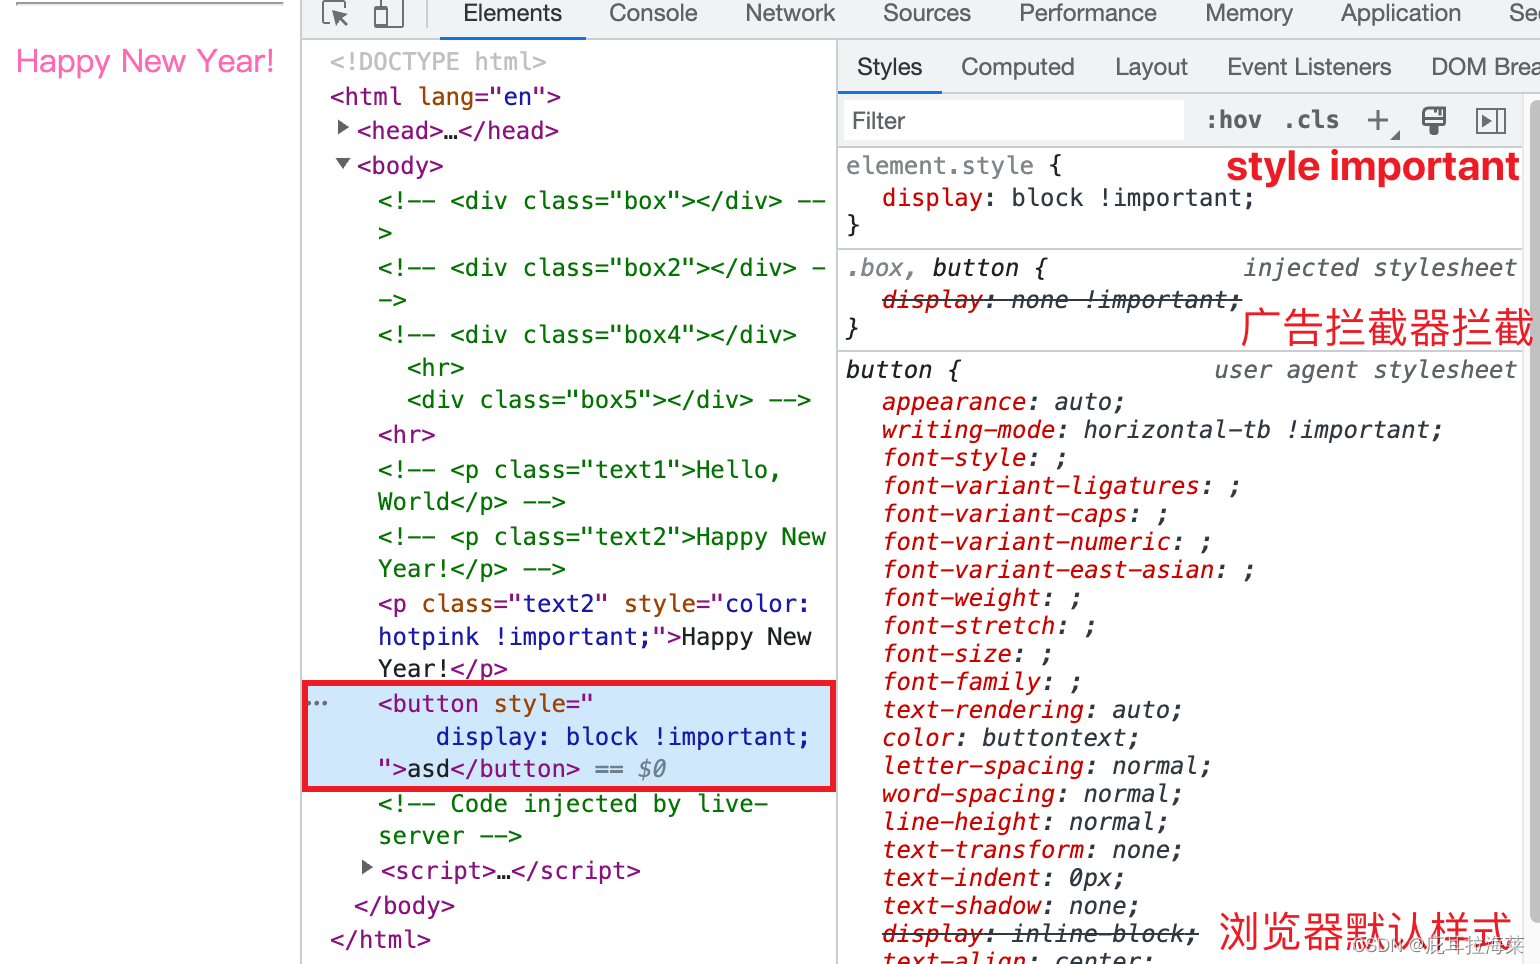Open the Memory tab
This screenshot has width=1540, height=964.
(x=1249, y=14)
